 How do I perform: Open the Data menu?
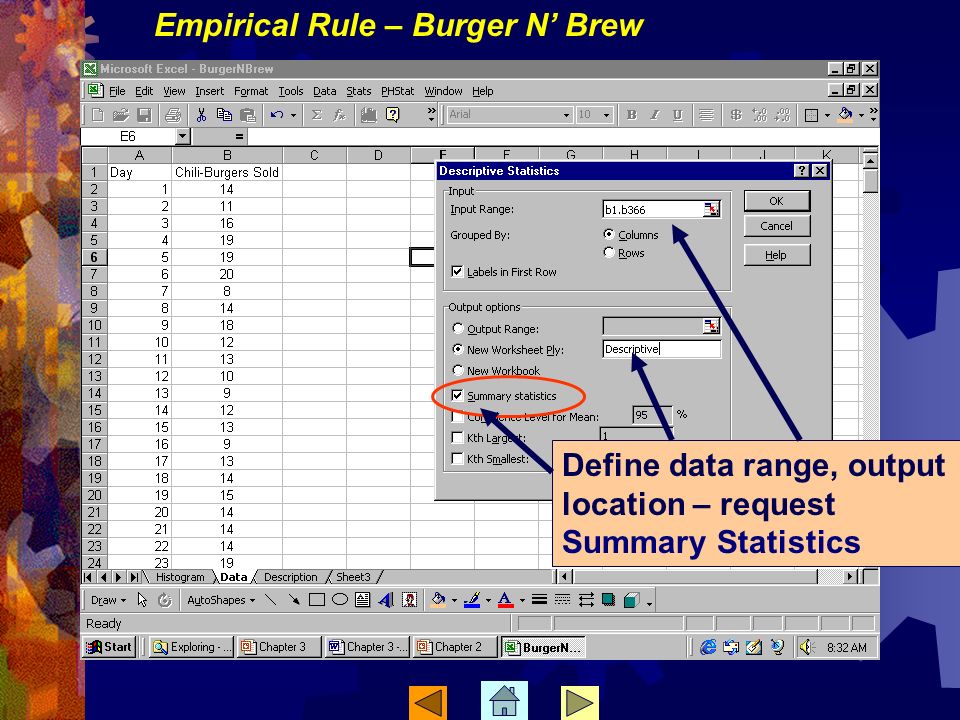[324, 91]
